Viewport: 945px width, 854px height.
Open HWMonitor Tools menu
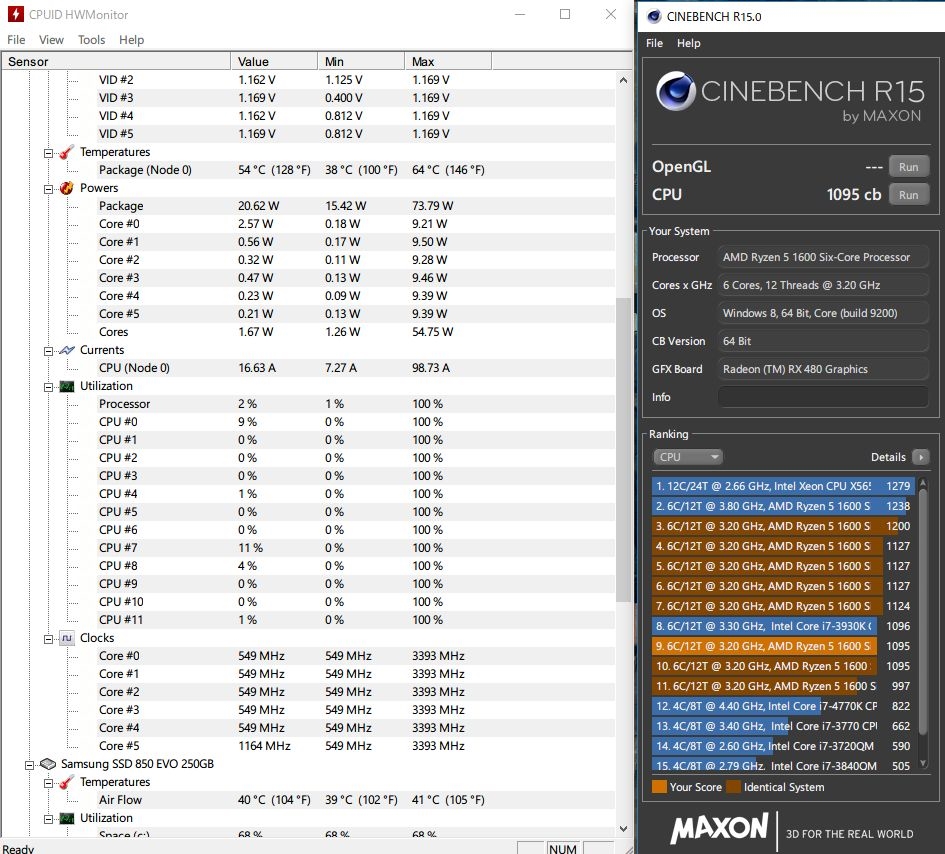click(x=92, y=40)
